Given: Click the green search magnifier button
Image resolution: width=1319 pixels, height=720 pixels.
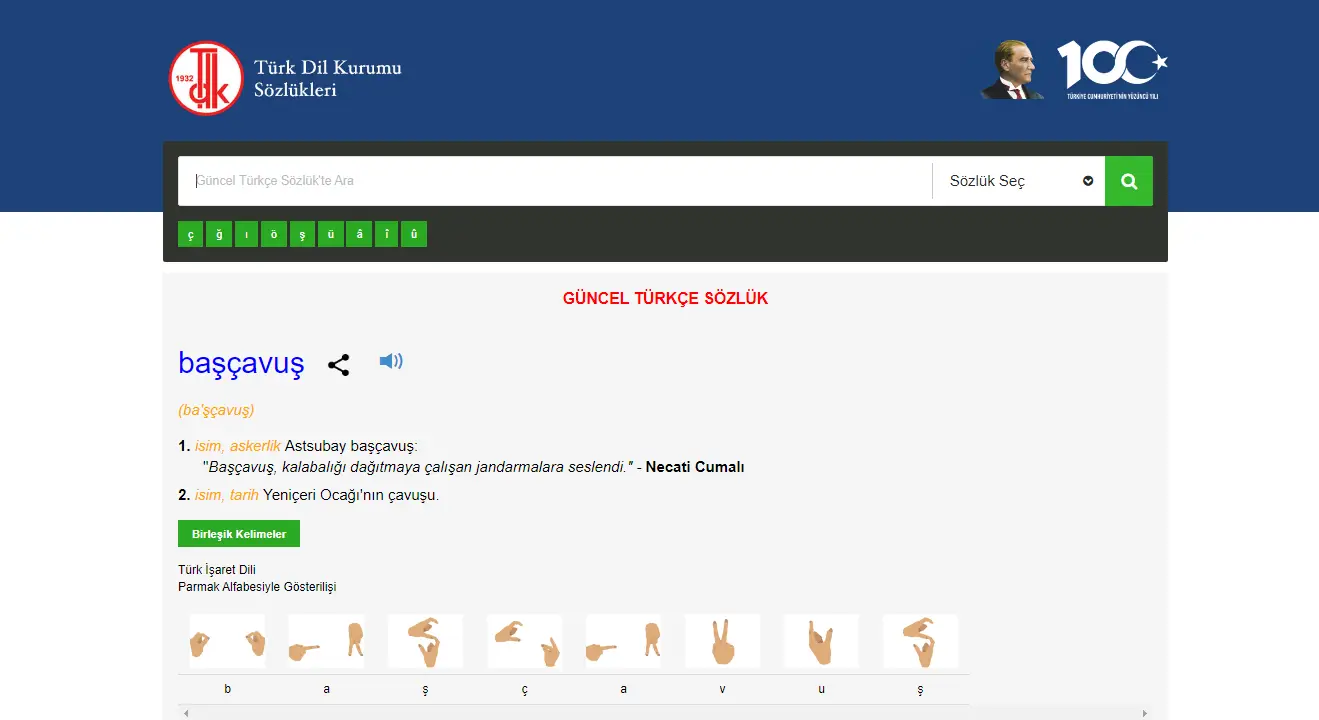Looking at the screenshot, I should [x=1129, y=181].
